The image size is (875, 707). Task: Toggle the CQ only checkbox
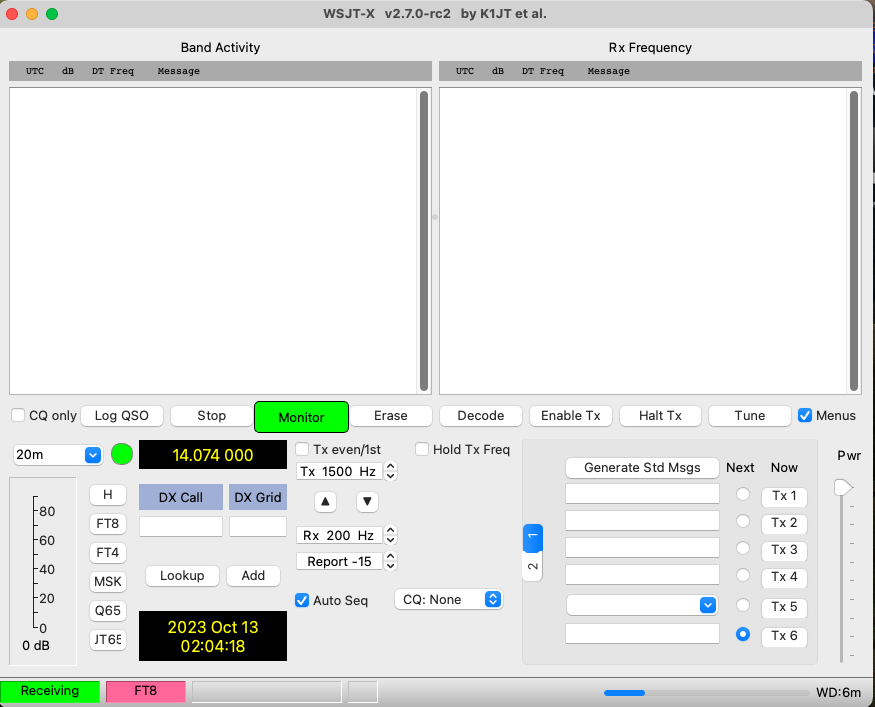[x=18, y=416]
